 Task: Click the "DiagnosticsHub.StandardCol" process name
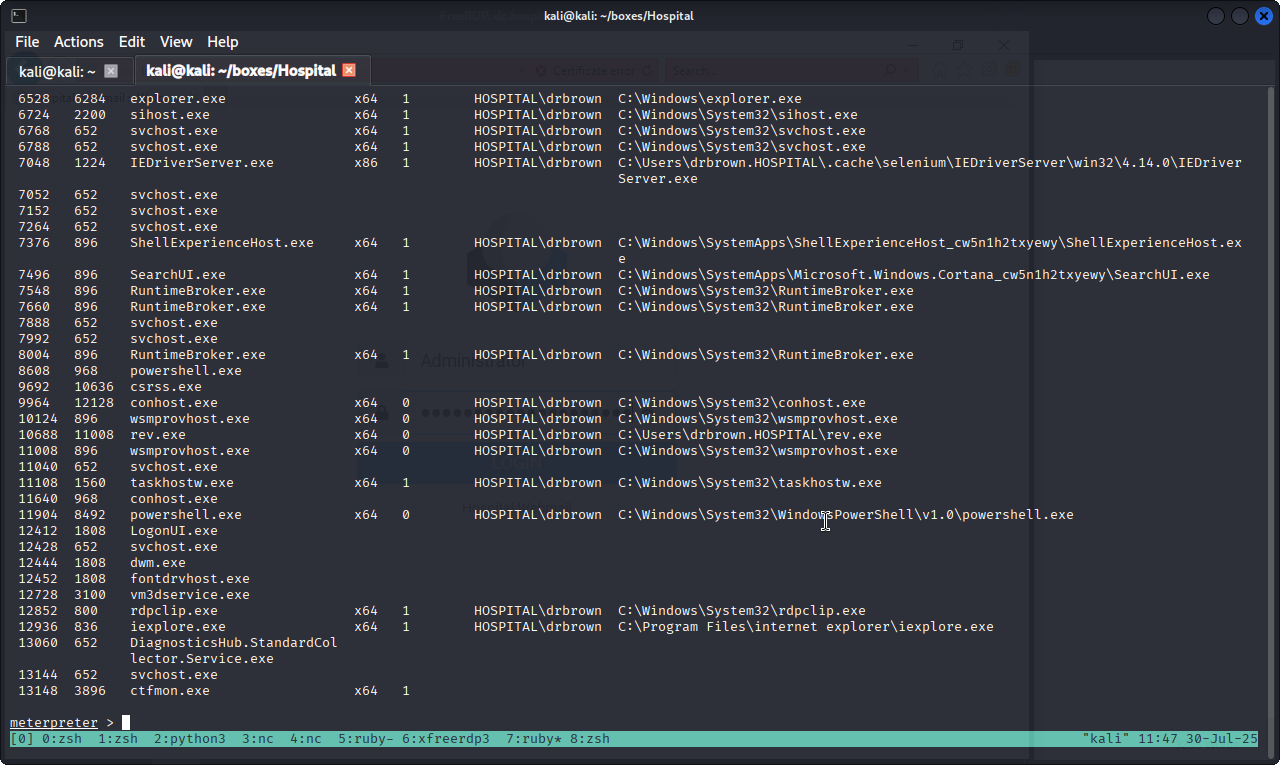click(234, 643)
